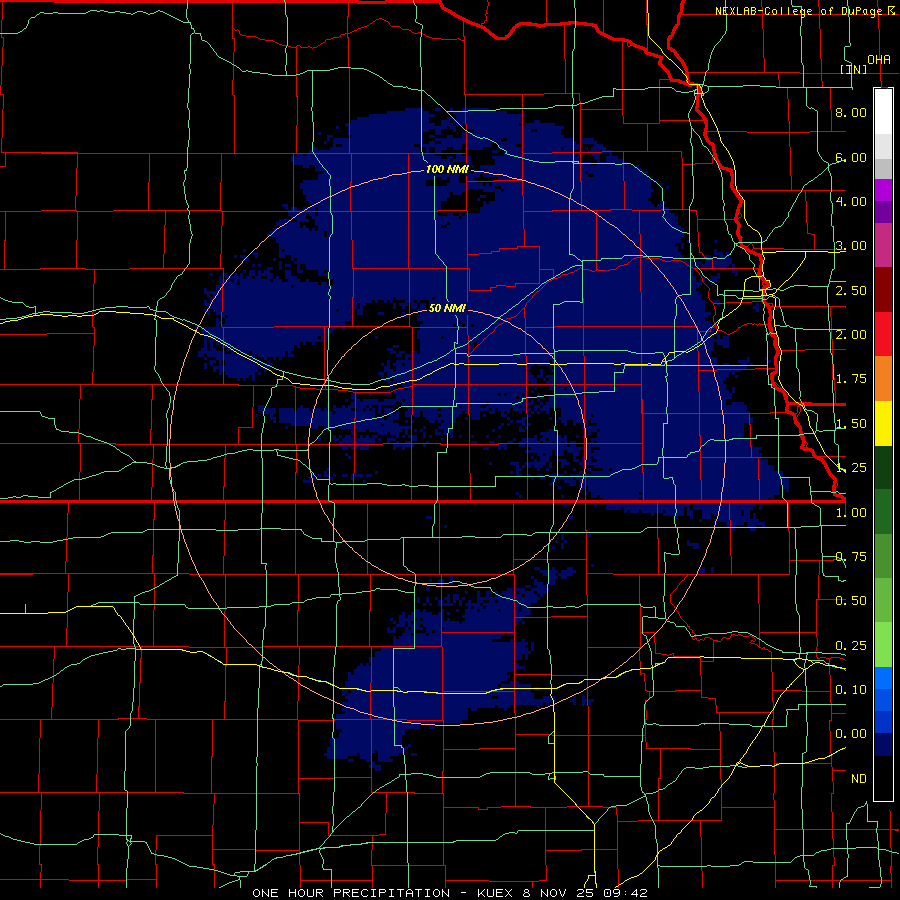This screenshot has width=900, height=900.
Task: Click the NEXLAB-College of DuPage credit text
Action: (x=798, y=11)
